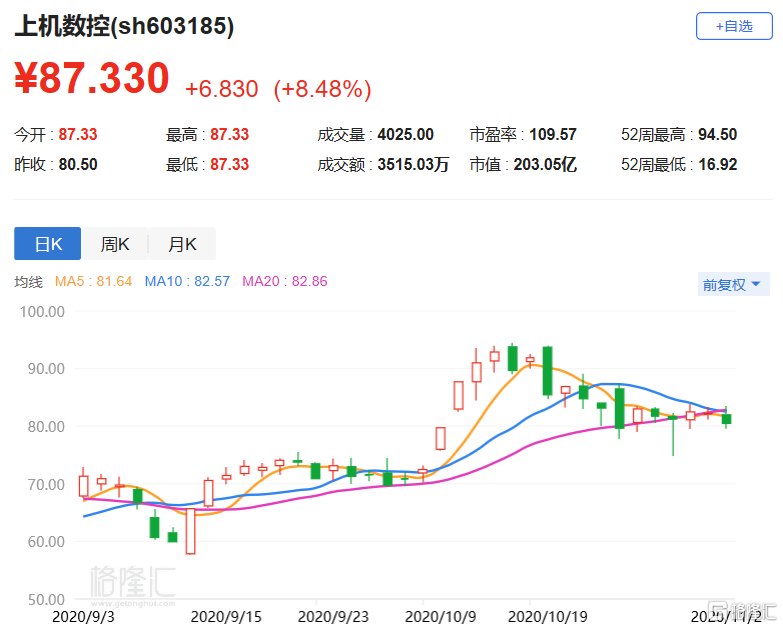Click the 70.00 y-axis label

[46, 484]
